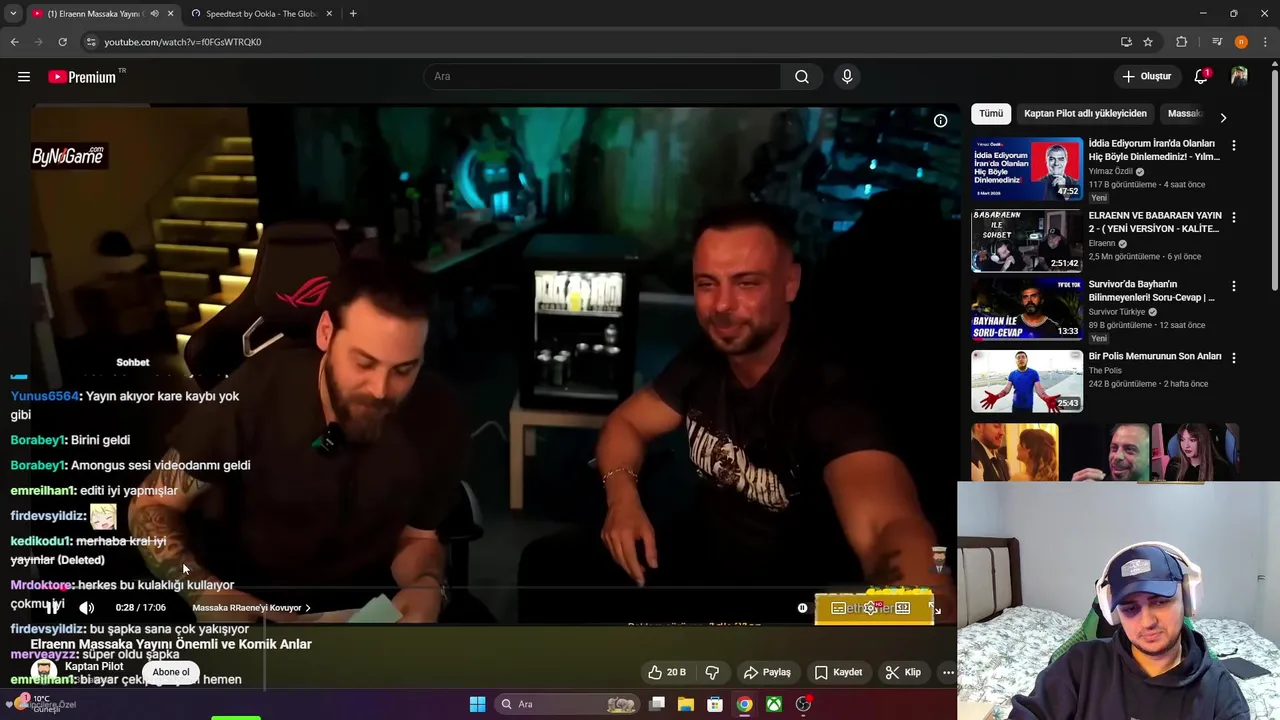The width and height of the screenshot is (1280, 720).
Task: Bookmark this page with star
Action: coord(1148,42)
